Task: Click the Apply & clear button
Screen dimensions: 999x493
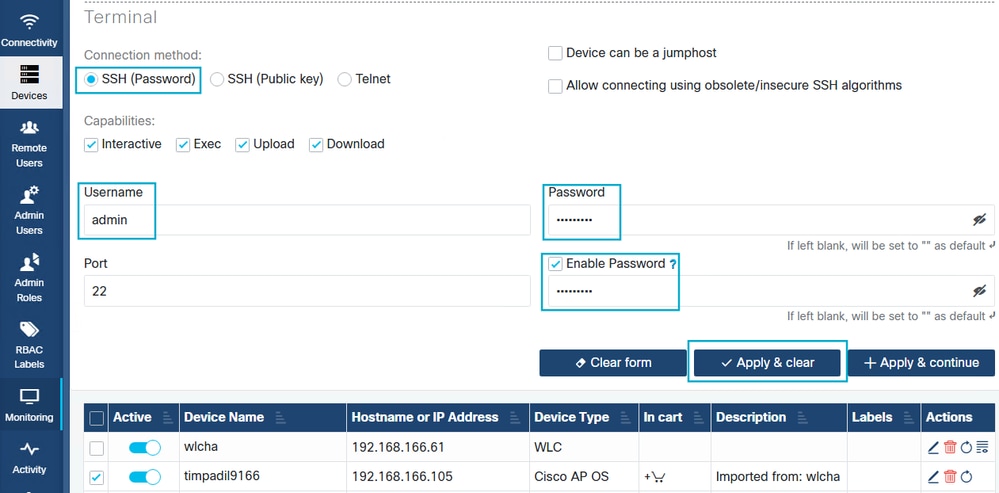Action: 767,362
